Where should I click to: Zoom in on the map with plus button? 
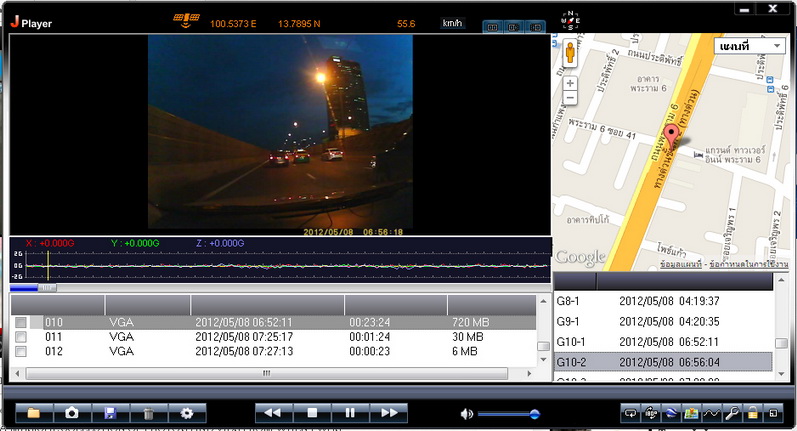pyautogui.click(x=570, y=83)
